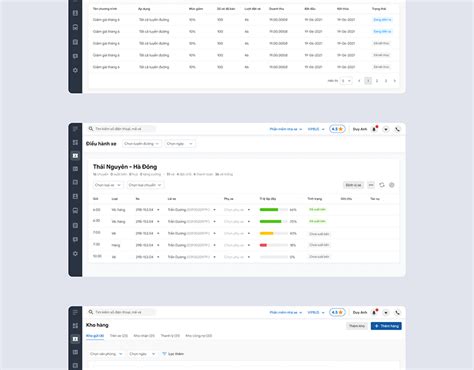Toggle the hamburger menu in Điều hành xe sidebar
This screenshot has height=370, width=474.
coord(75,129)
